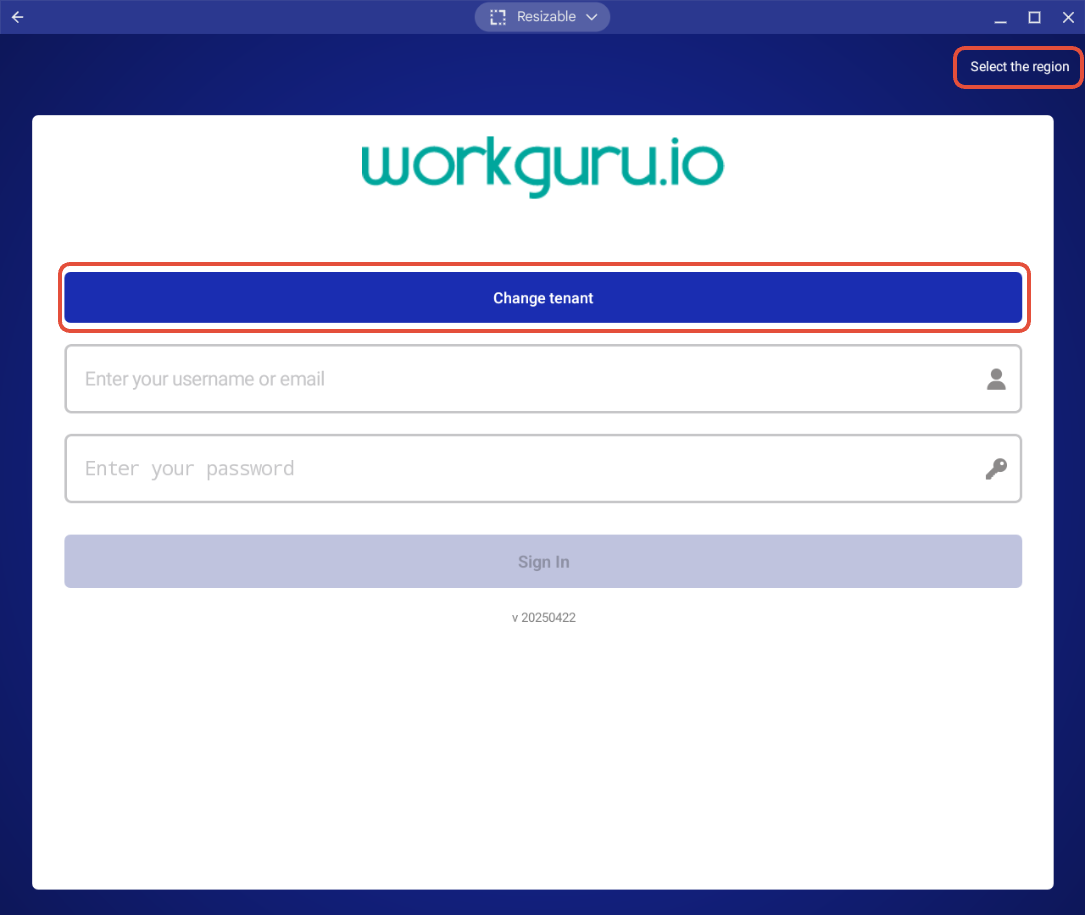The width and height of the screenshot is (1085, 915).
Task: Click the Select the region button
Action: coord(1019,67)
